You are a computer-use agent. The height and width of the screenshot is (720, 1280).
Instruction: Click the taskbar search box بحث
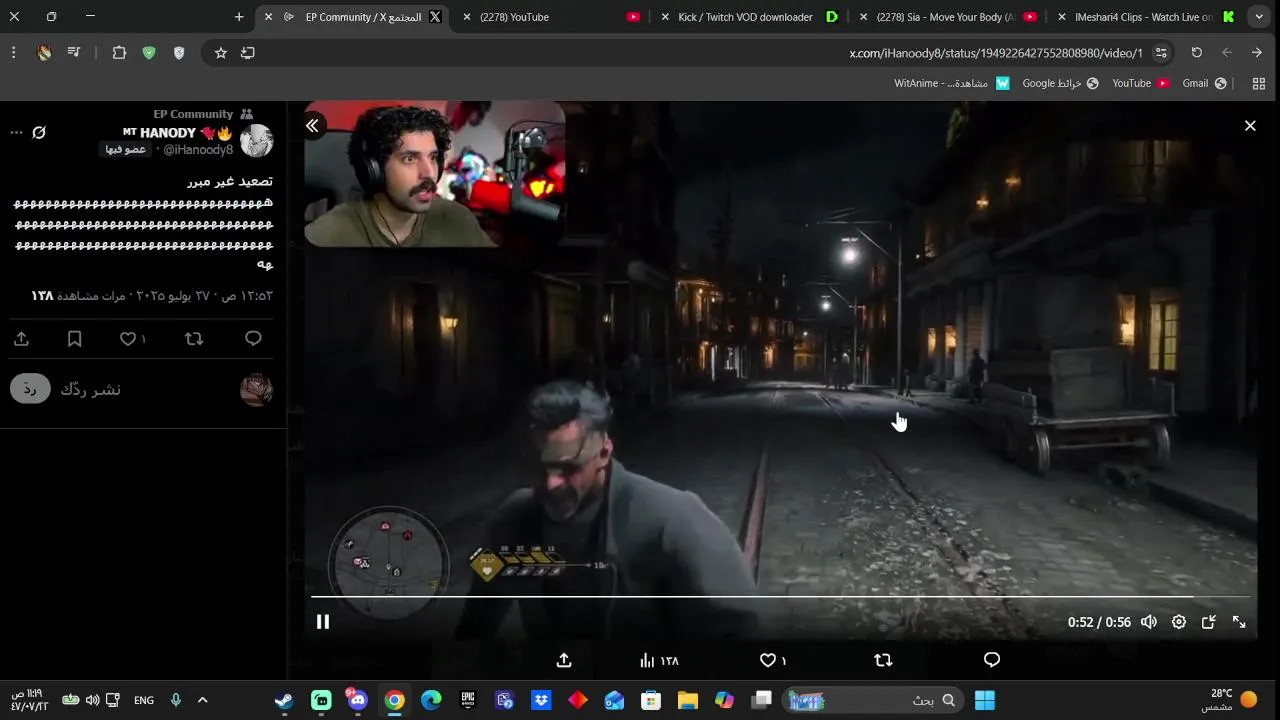(x=875, y=700)
